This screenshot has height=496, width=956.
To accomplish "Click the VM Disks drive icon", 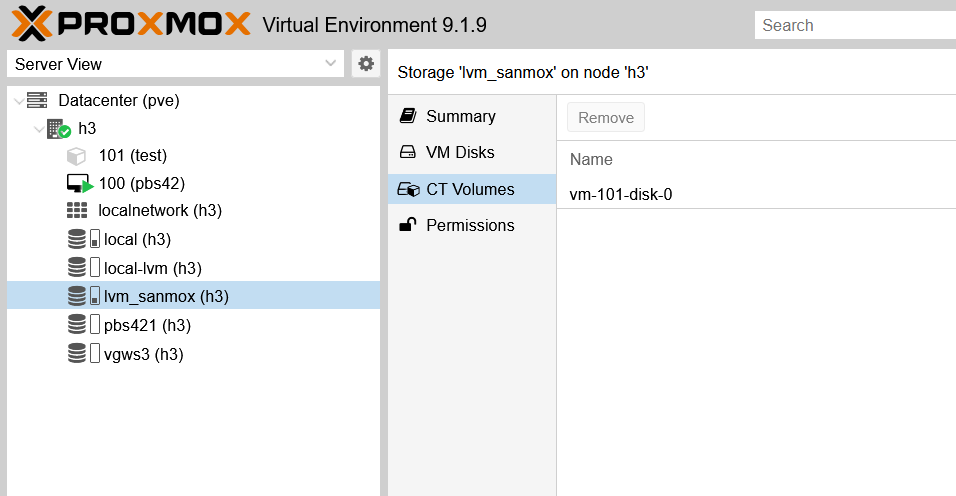I will pyautogui.click(x=407, y=152).
